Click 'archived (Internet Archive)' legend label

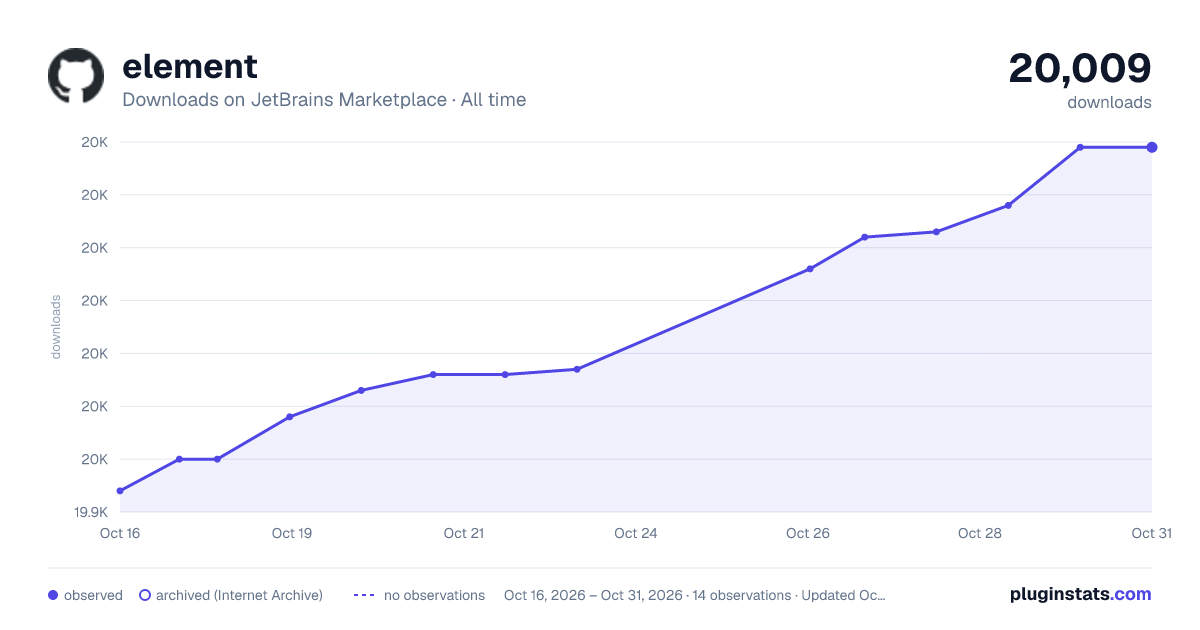click(239, 595)
